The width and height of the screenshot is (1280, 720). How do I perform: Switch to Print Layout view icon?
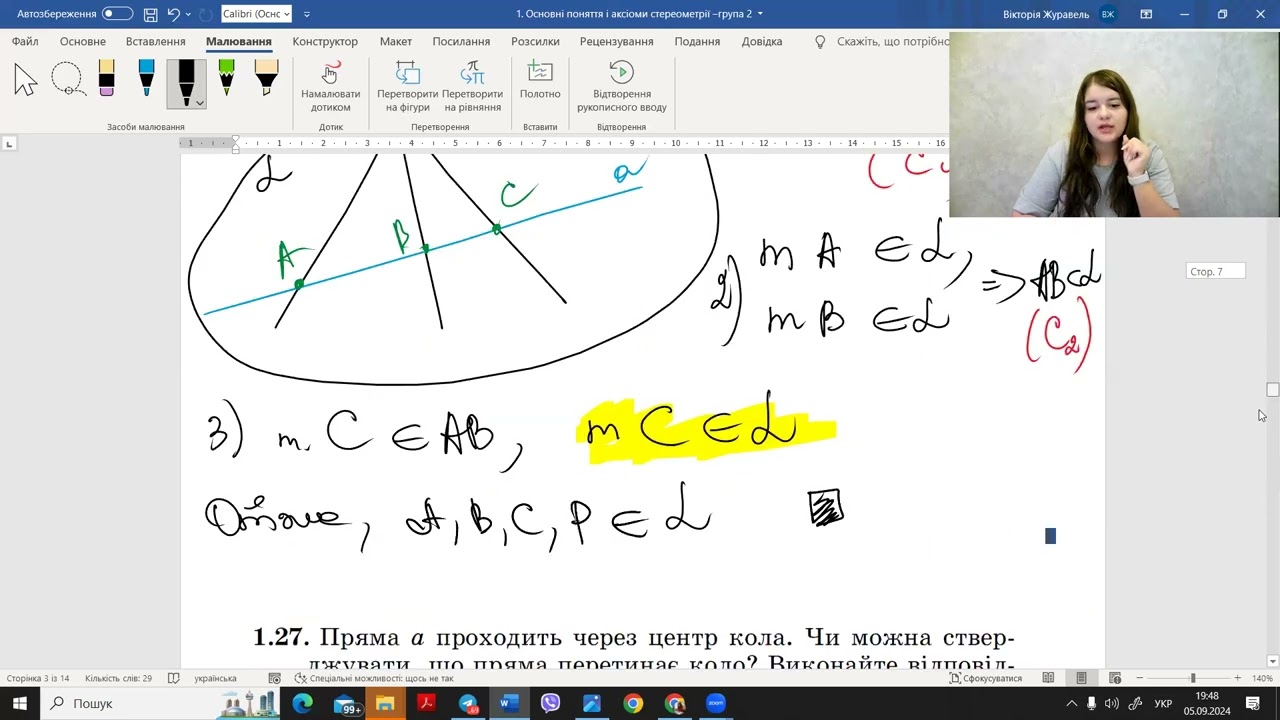click(1081, 678)
